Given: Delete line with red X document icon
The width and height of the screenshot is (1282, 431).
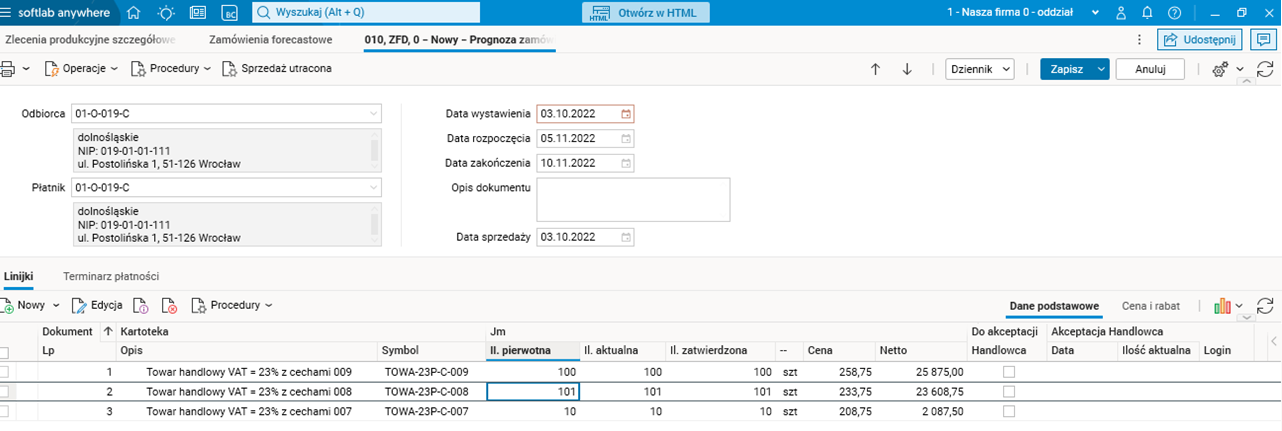Looking at the screenshot, I should [x=169, y=305].
